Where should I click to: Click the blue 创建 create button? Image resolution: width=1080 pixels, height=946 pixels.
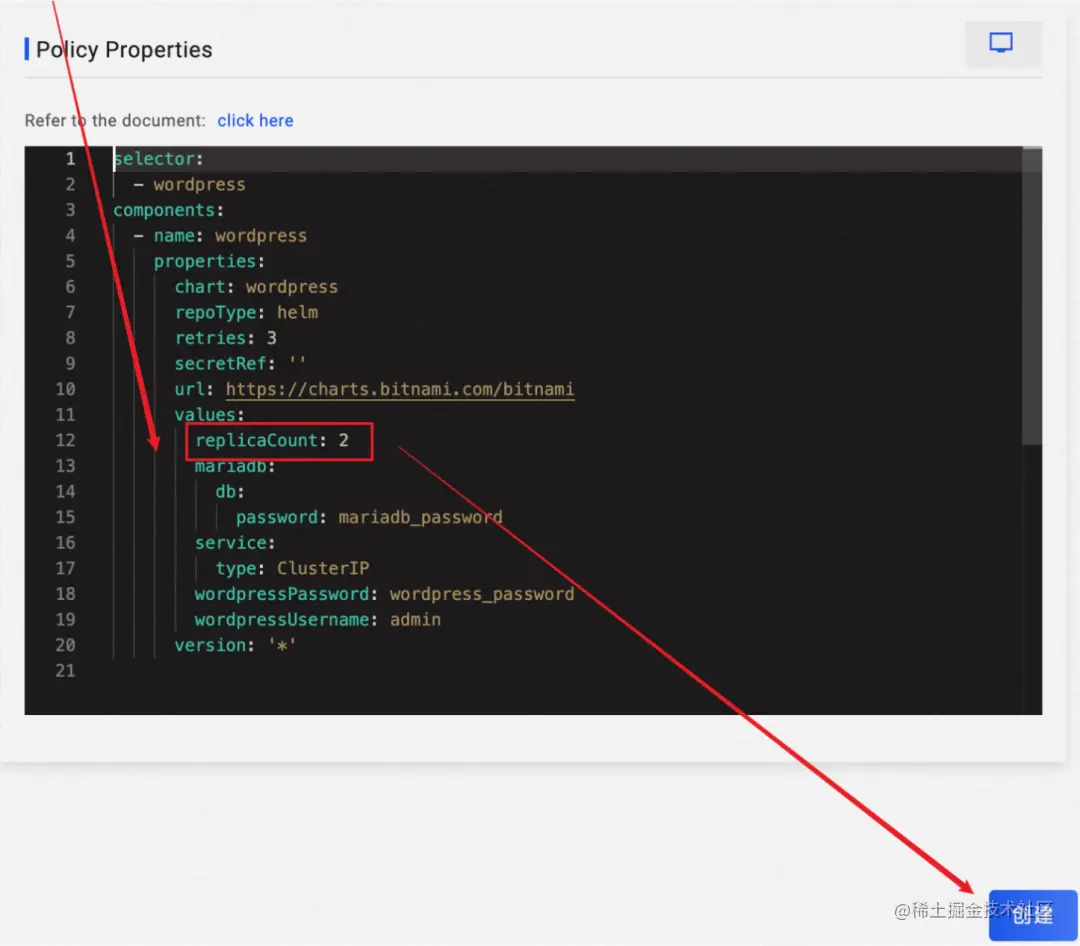point(1032,914)
